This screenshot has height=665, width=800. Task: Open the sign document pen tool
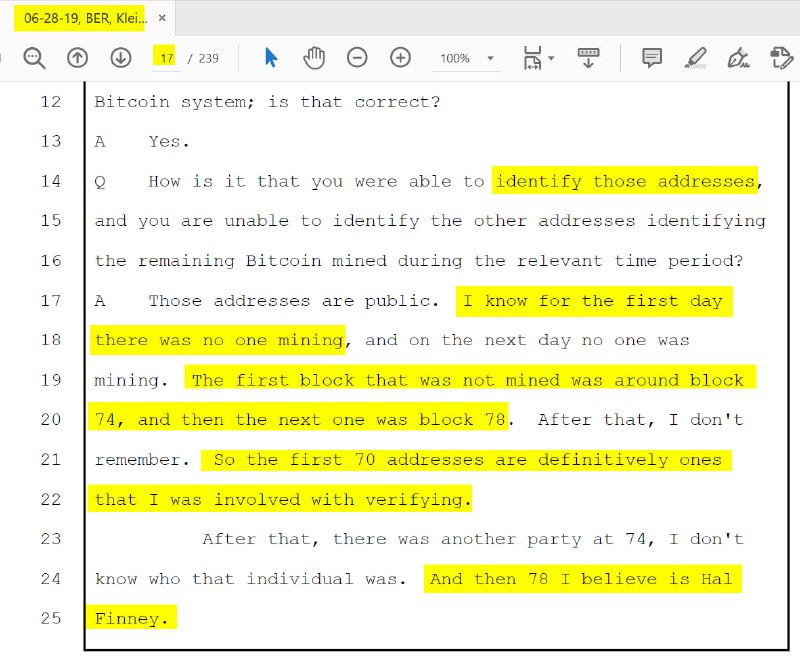pos(738,58)
